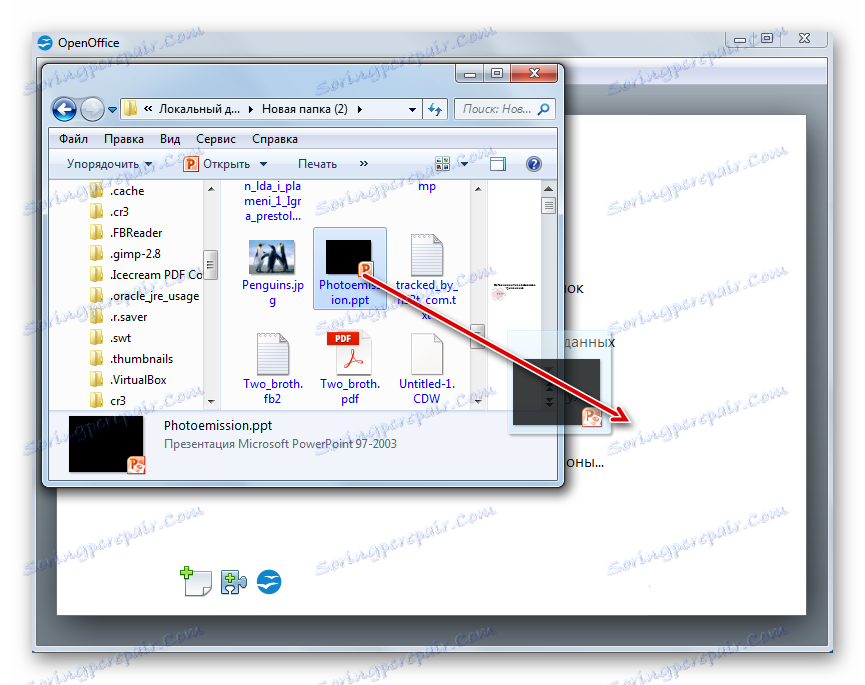Expand the arrow after Новая папка (2)
The width and height of the screenshot is (865, 685).
(360, 109)
